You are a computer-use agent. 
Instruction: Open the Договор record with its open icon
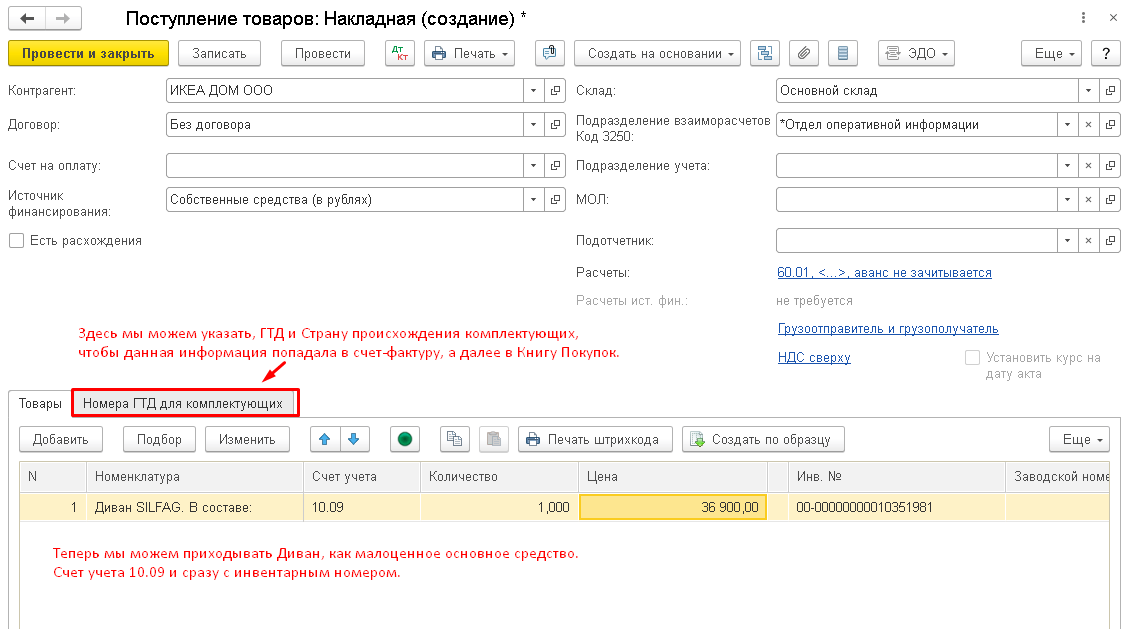click(x=555, y=124)
